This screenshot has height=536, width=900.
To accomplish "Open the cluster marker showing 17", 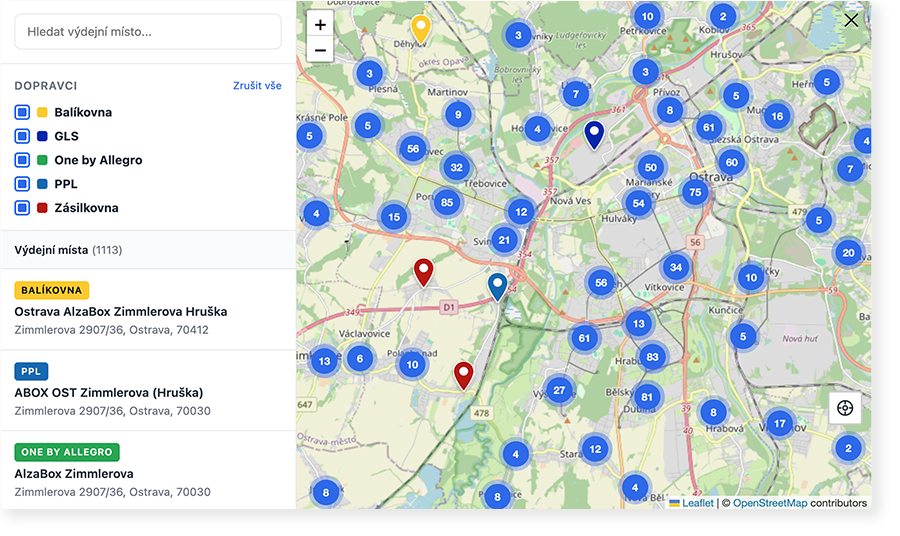I will coord(779,424).
